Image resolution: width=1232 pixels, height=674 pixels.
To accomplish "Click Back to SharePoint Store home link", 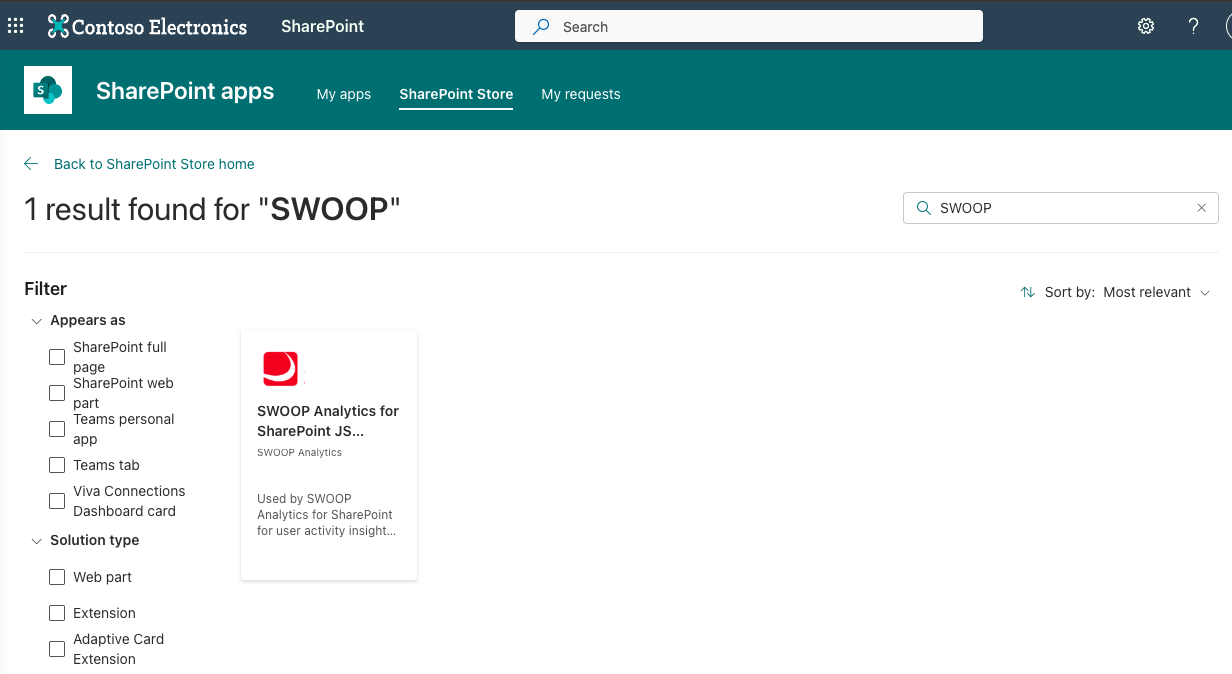I will [154, 164].
